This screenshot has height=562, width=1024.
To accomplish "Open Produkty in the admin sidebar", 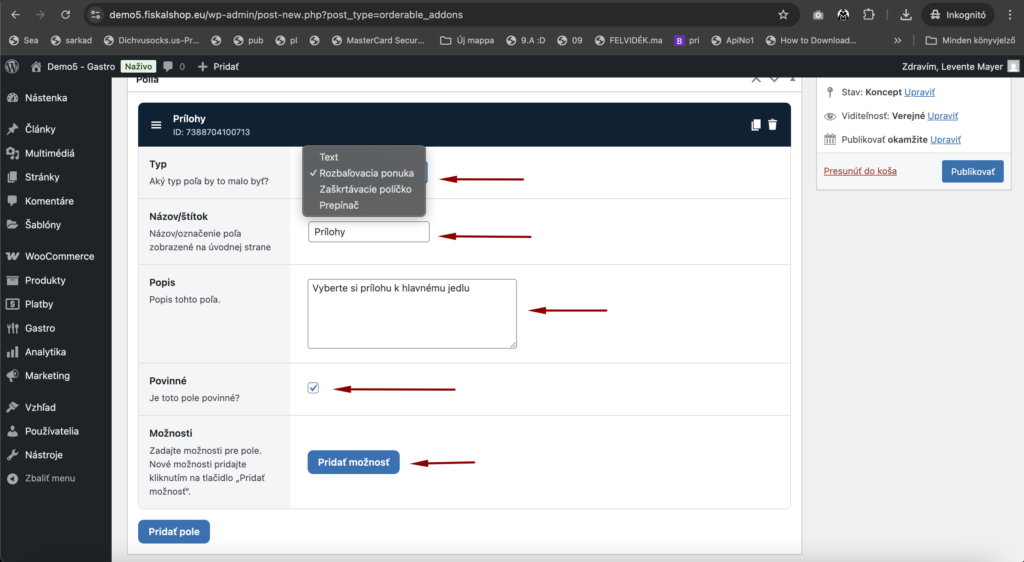I will [x=45, y=280].
